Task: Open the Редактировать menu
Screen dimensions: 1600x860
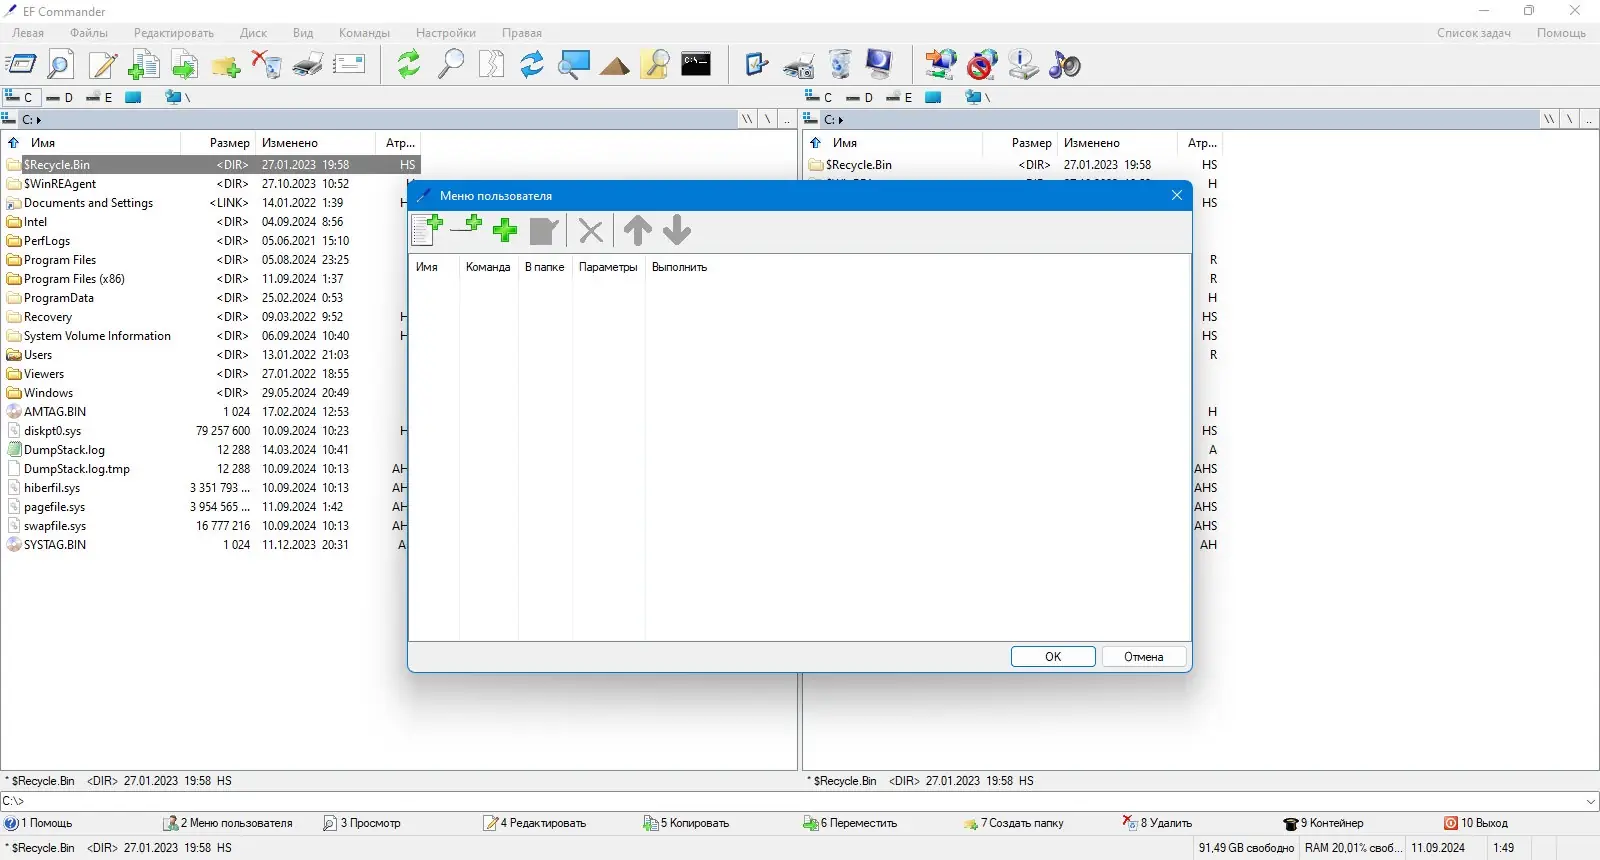Action: [x=174, y=33]
